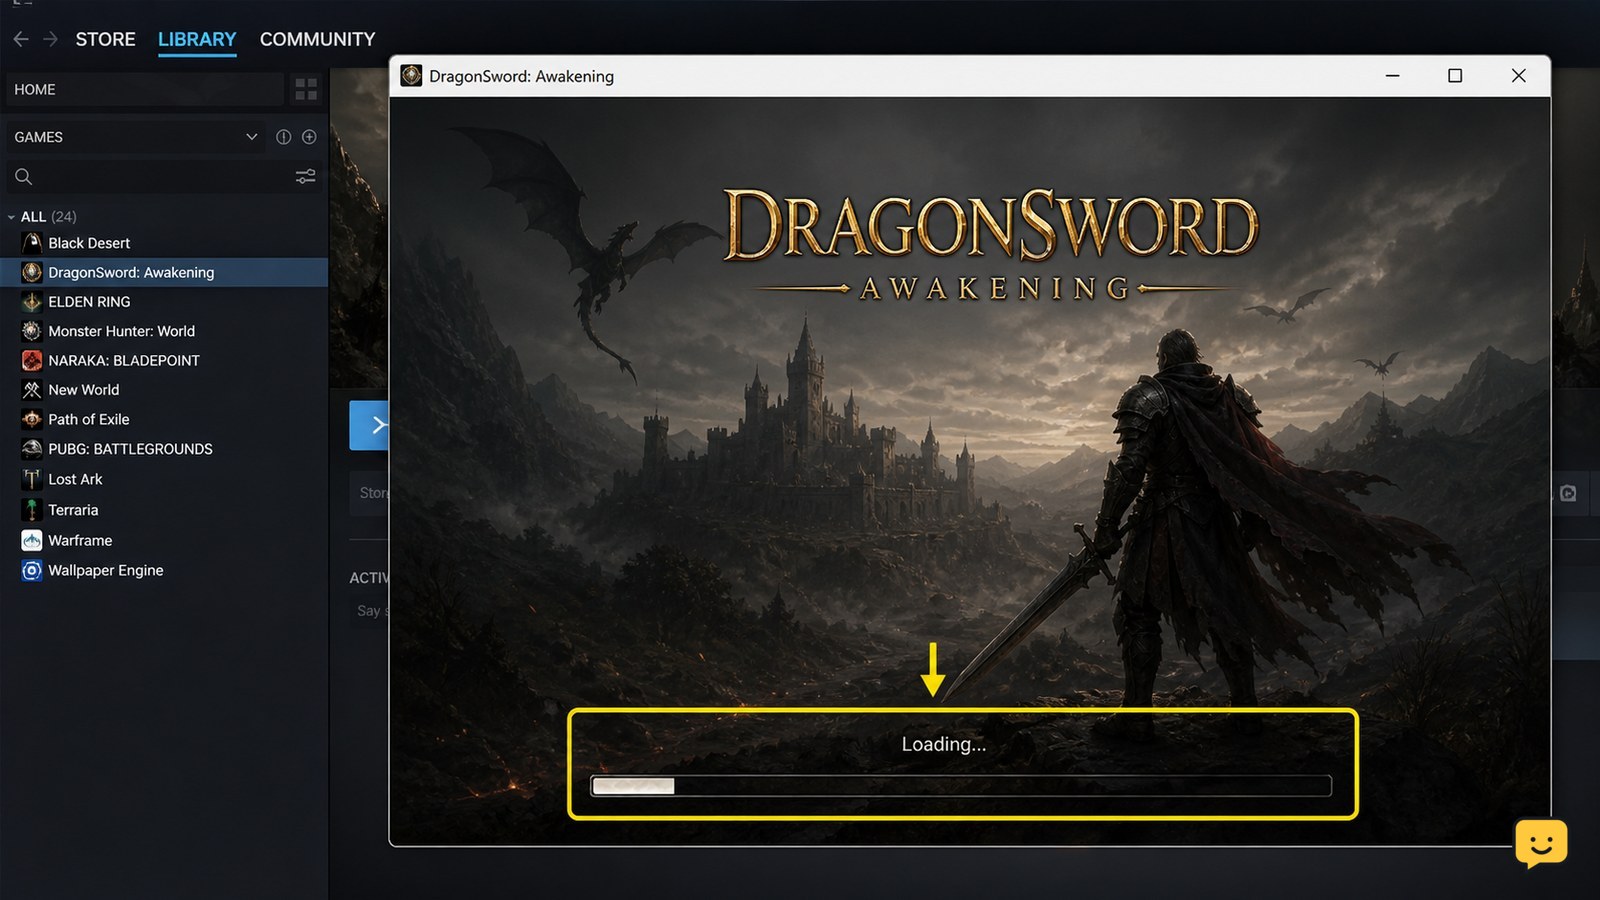Select Lost Ark in the game list

[x=164, y=479]
